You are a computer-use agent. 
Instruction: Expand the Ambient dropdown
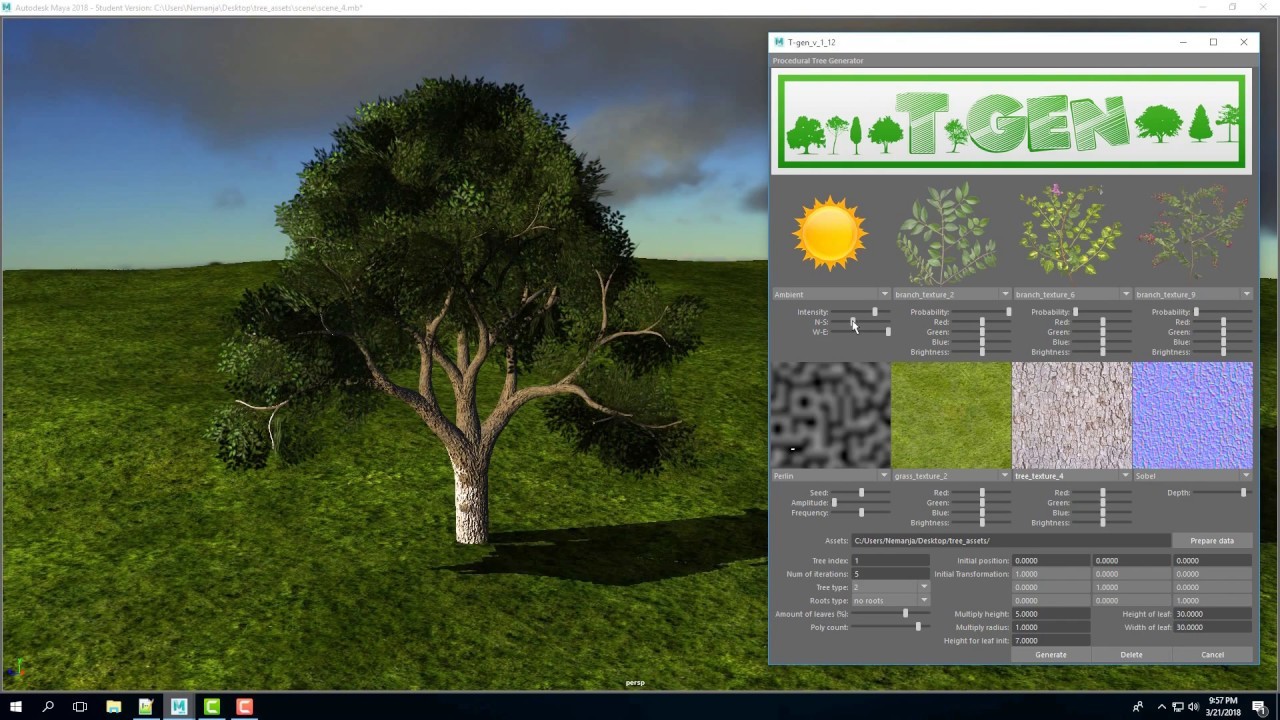(x=884, y=294)
